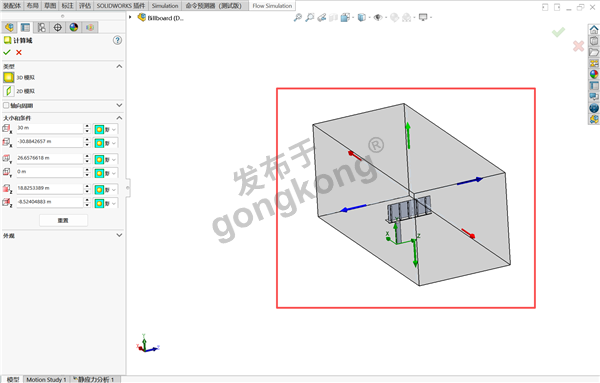Expand the axial periodicity section chevron
Viewport: 600px width, 383px height.
[x=119, y=105]
